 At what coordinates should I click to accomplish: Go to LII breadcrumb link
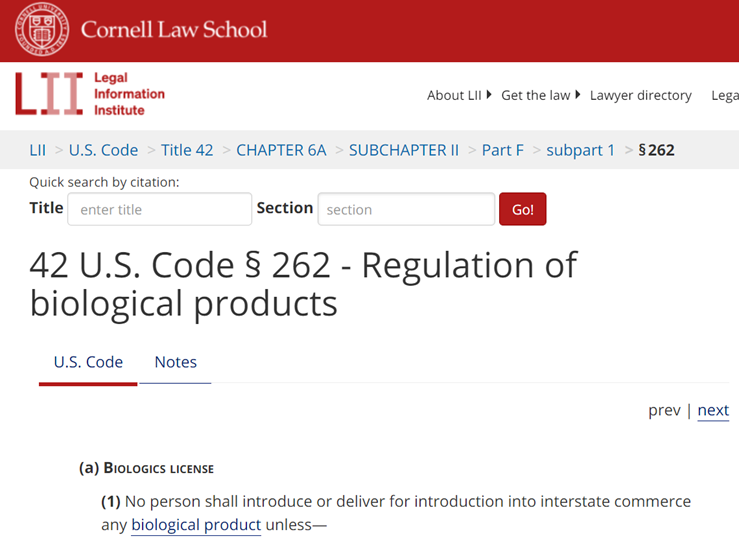[38, 150]
